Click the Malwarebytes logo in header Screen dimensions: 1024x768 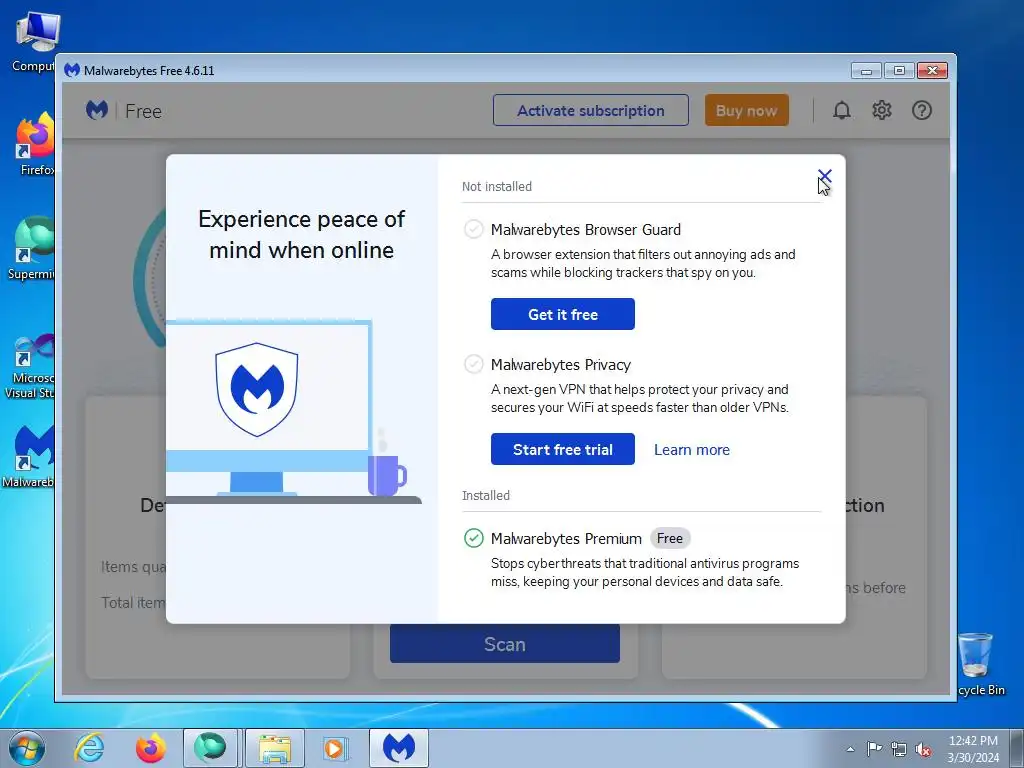(x=97, y=110)
